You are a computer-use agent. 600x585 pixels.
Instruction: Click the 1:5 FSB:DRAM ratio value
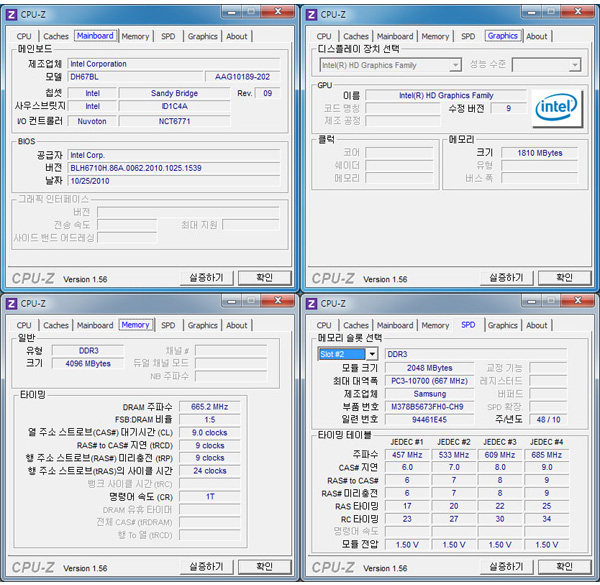210,420
